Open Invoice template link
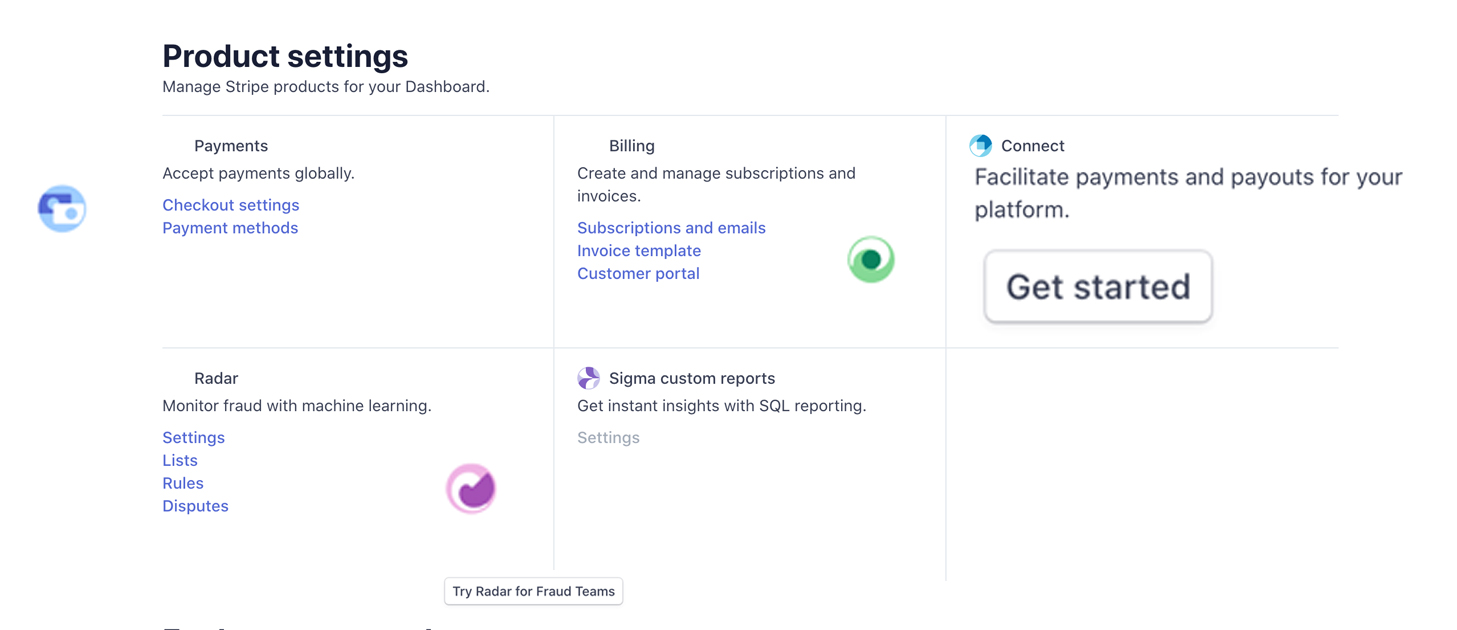Screen dimensions: 1457x630 (639, 251)
